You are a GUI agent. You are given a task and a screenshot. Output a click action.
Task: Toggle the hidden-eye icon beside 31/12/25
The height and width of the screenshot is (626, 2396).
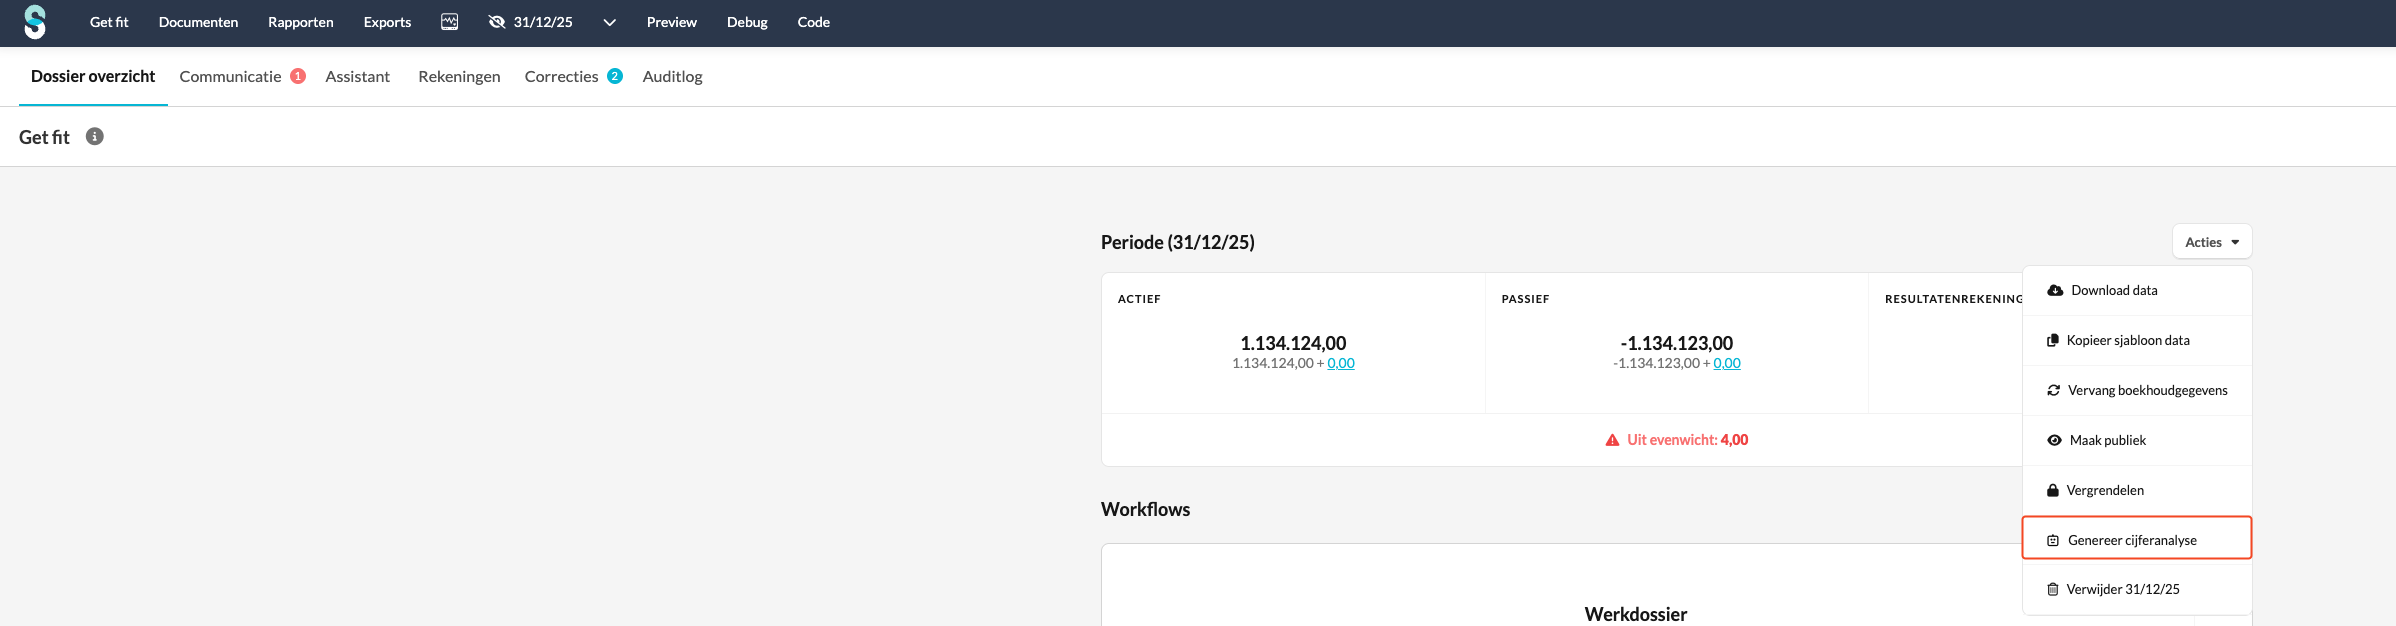[x=497, y=22]
